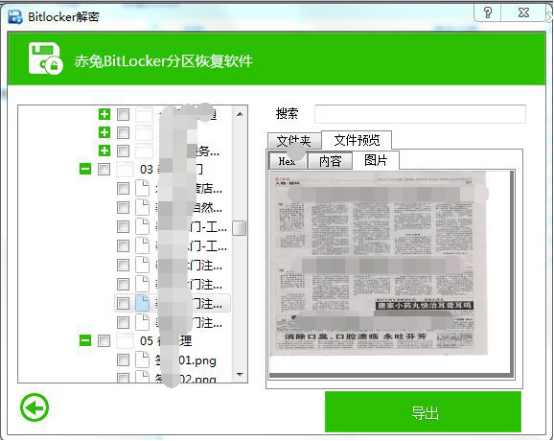Select the file name ending 店...
This screenshot has height=441, width=554.
[189, 188]
